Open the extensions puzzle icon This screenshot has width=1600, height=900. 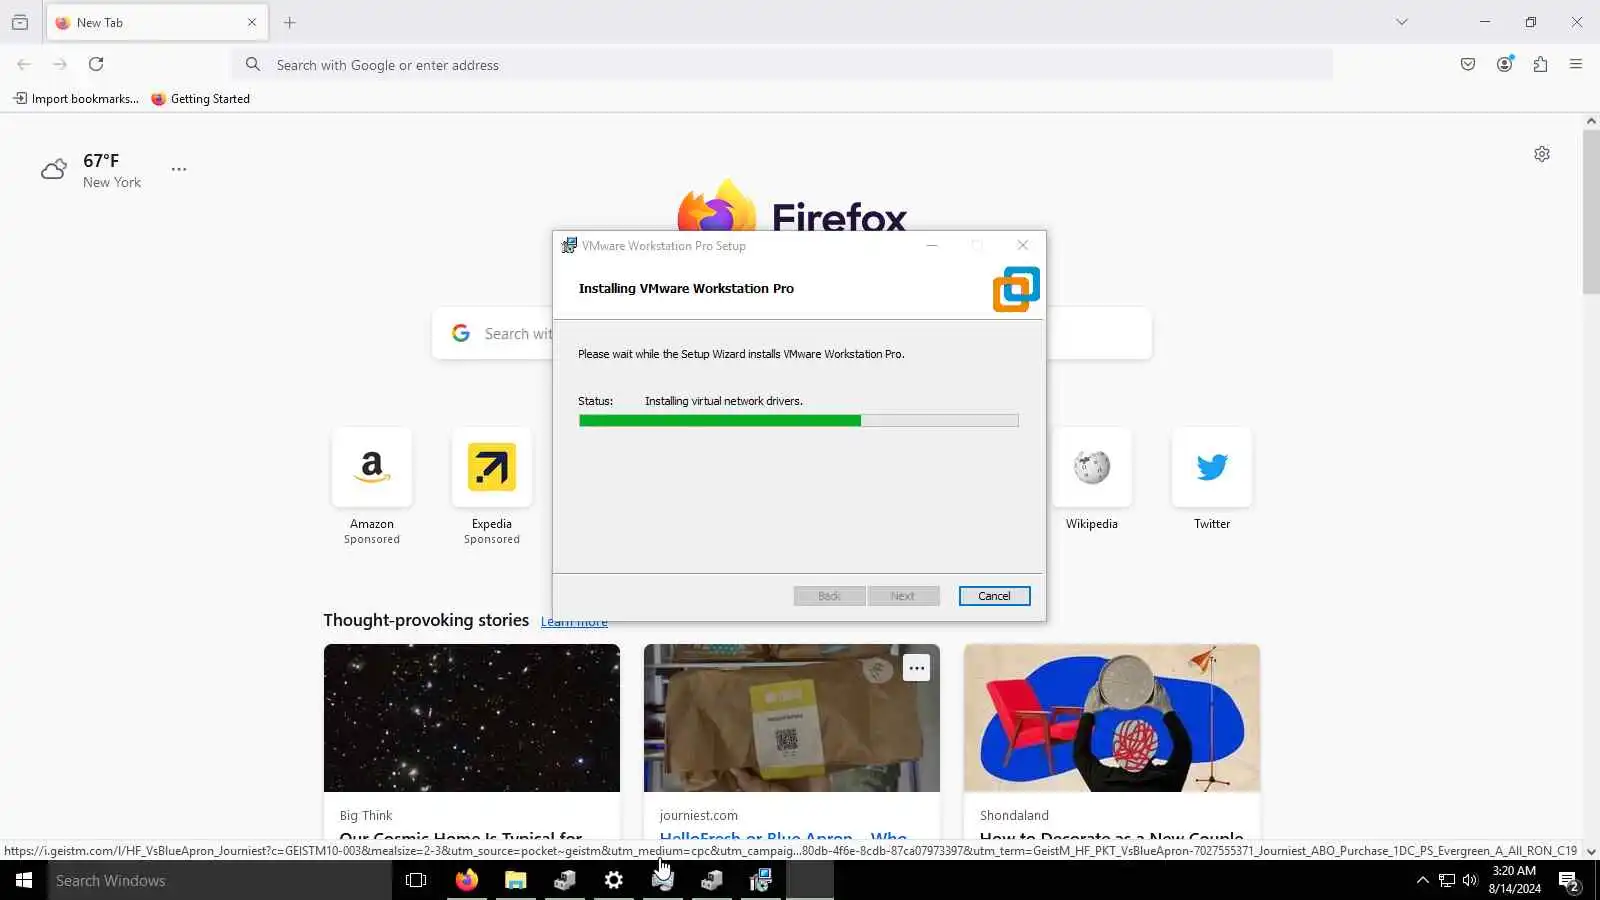pos(1540,64)
